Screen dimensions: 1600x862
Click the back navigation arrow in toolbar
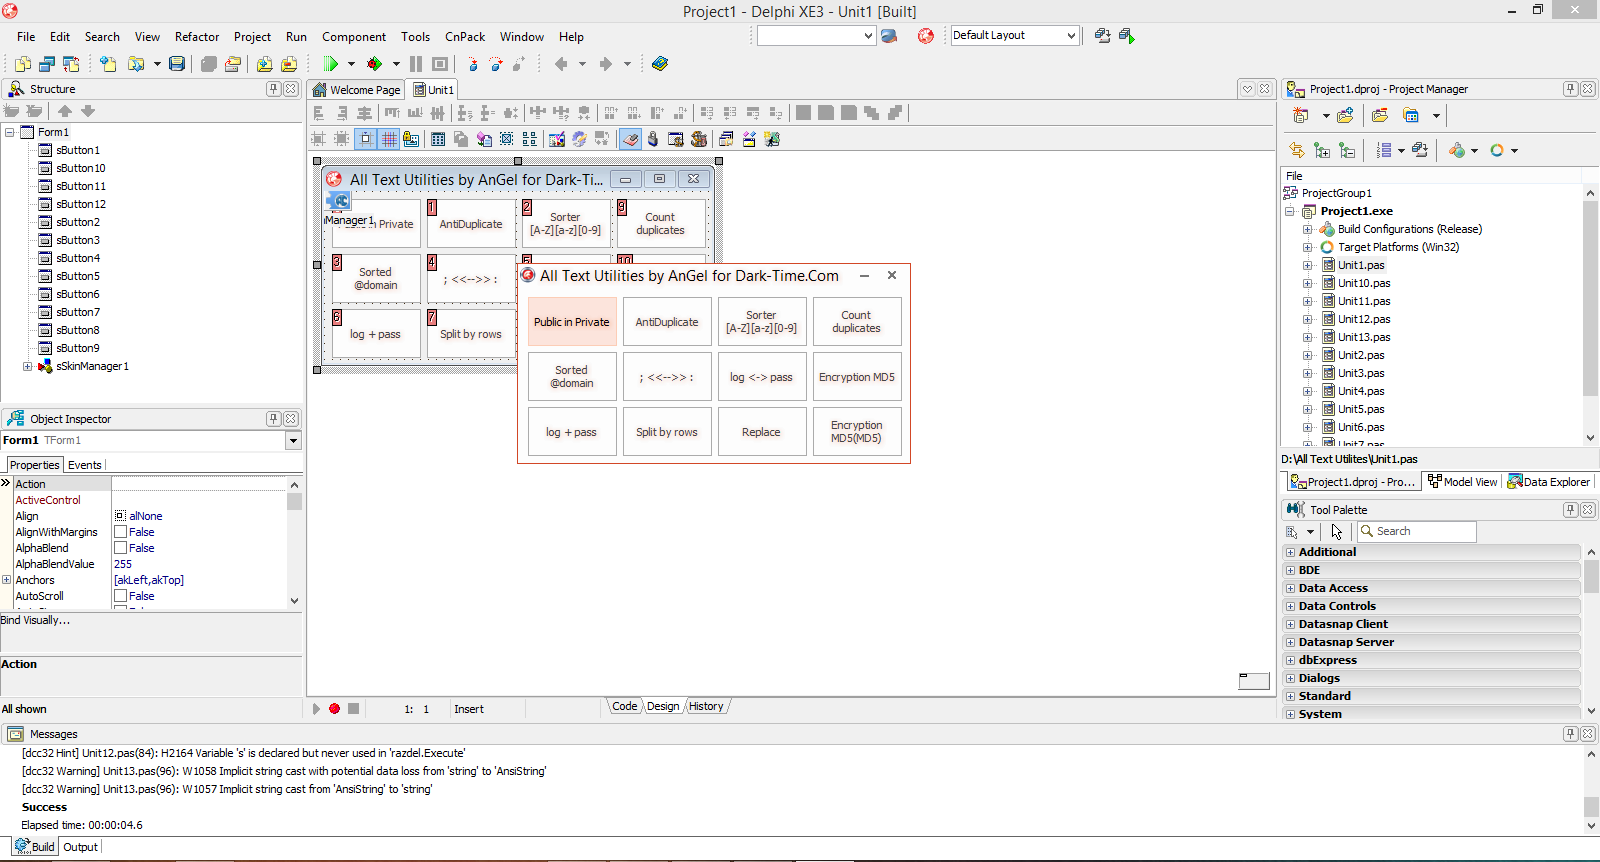click(561, 64)
